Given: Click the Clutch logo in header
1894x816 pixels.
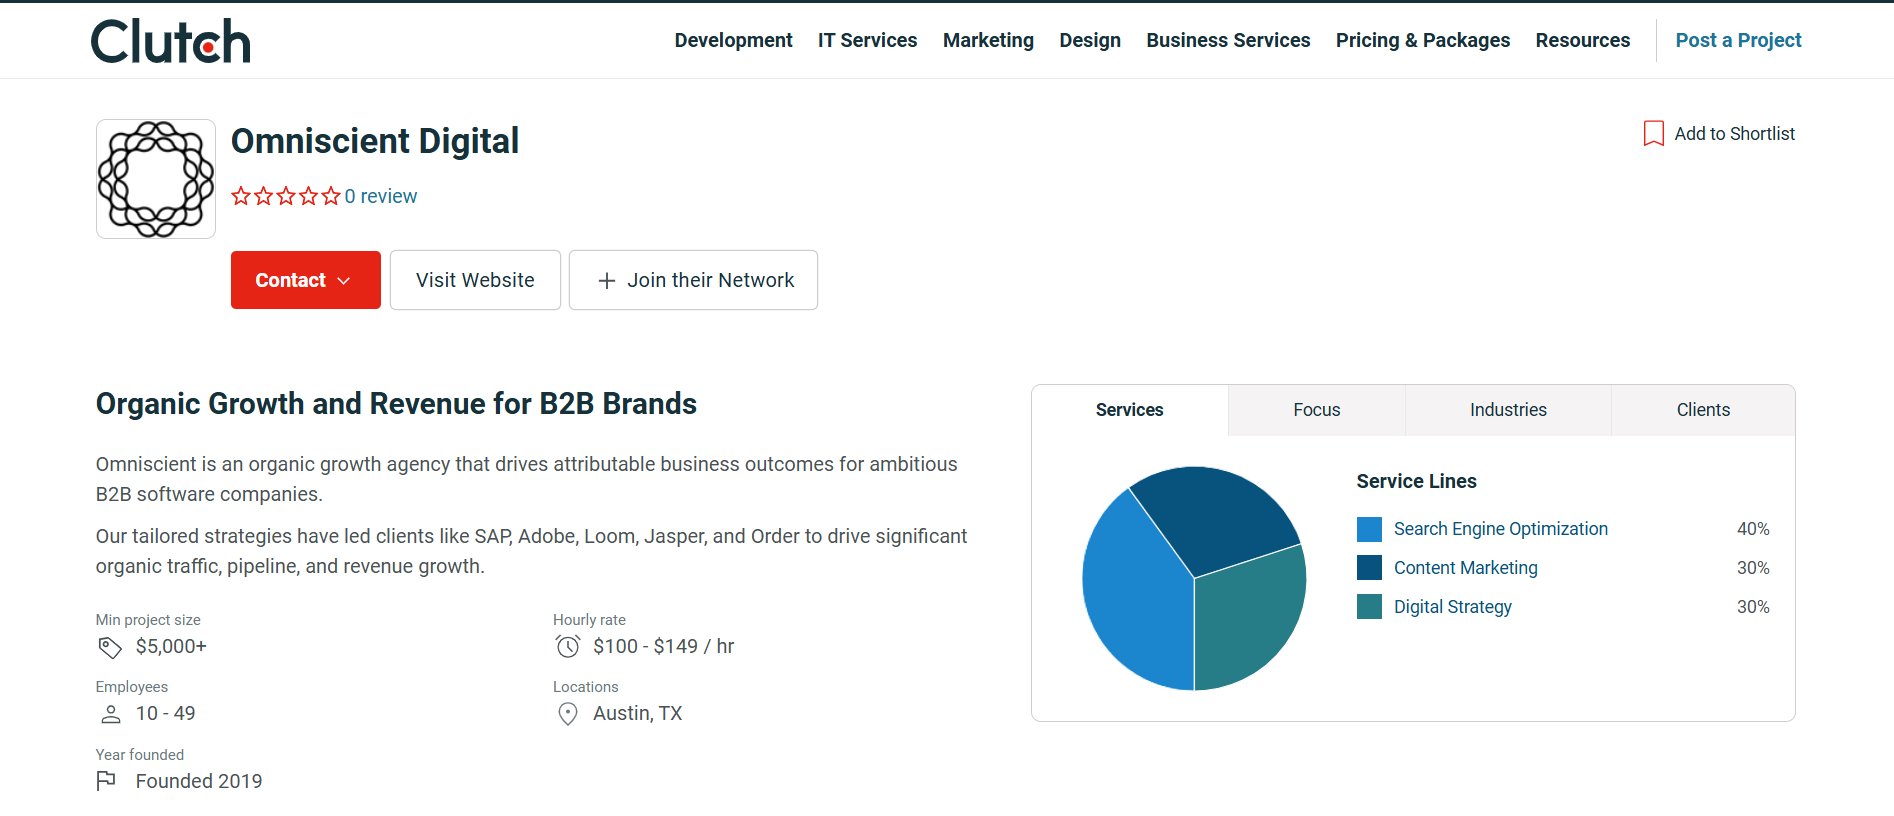Looking at the screenshot, I should coord(171,41).
